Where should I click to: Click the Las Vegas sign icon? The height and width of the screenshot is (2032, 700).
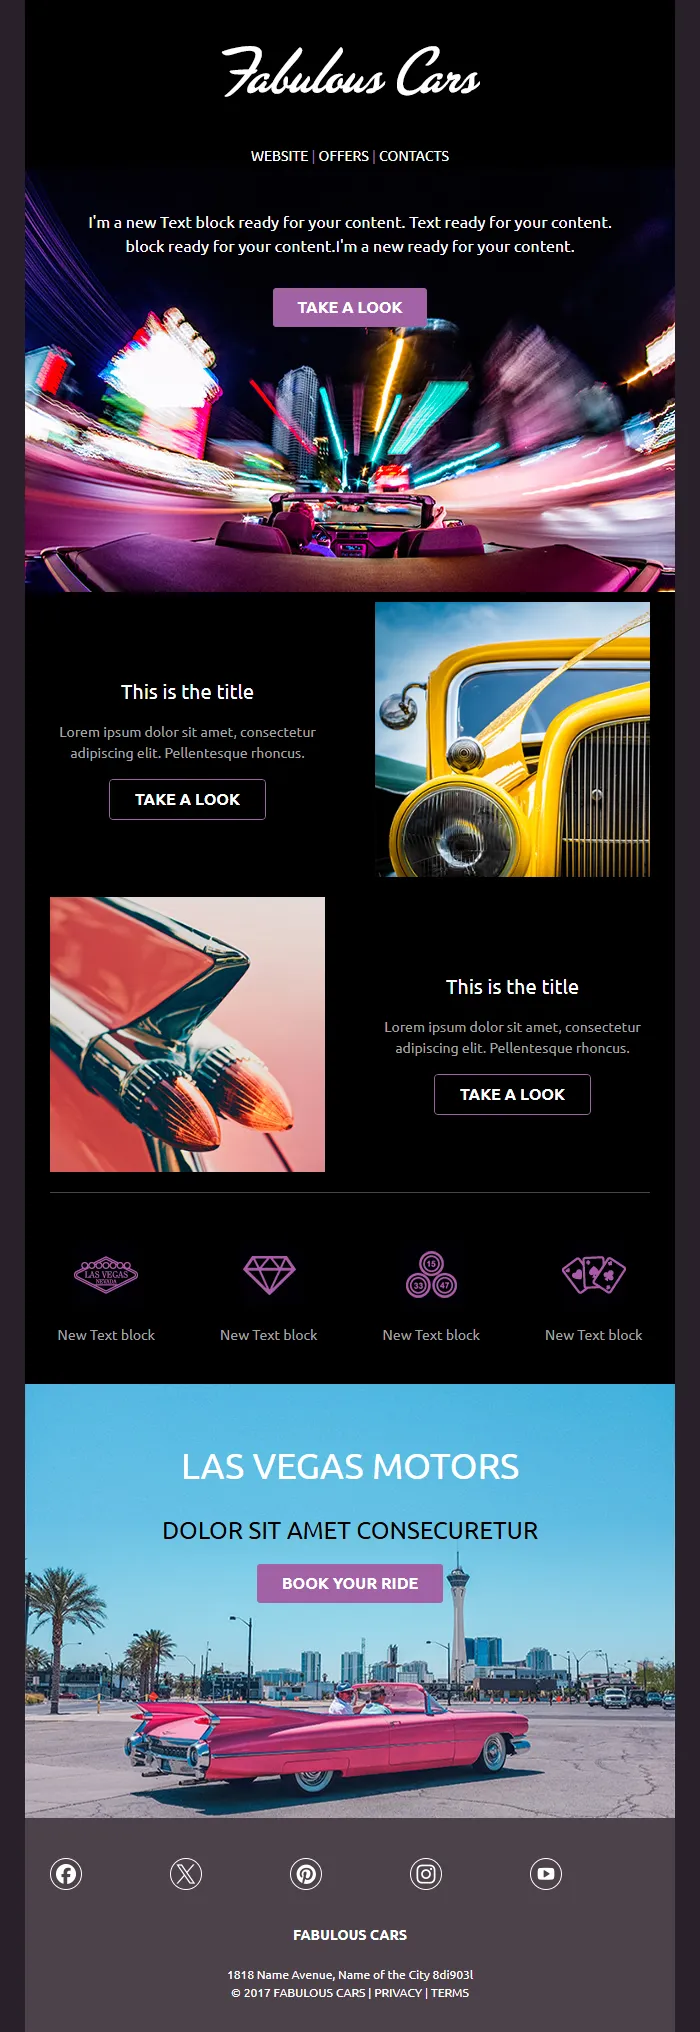[106, 1275]
